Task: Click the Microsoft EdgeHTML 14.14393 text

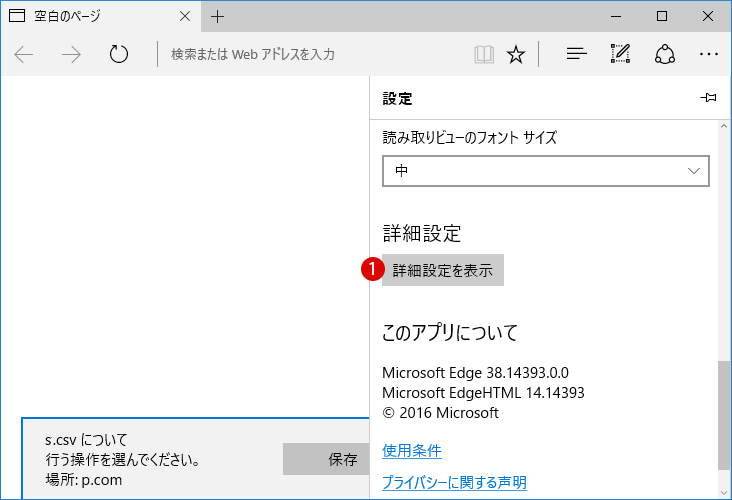Action: (x=483, y=393)
